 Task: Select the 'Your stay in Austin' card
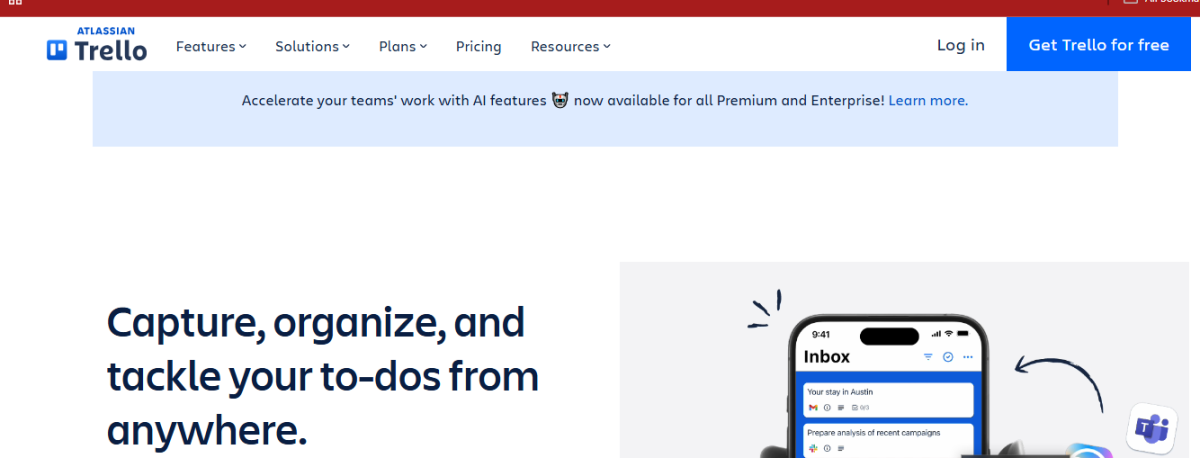click(x=888, y=399)
